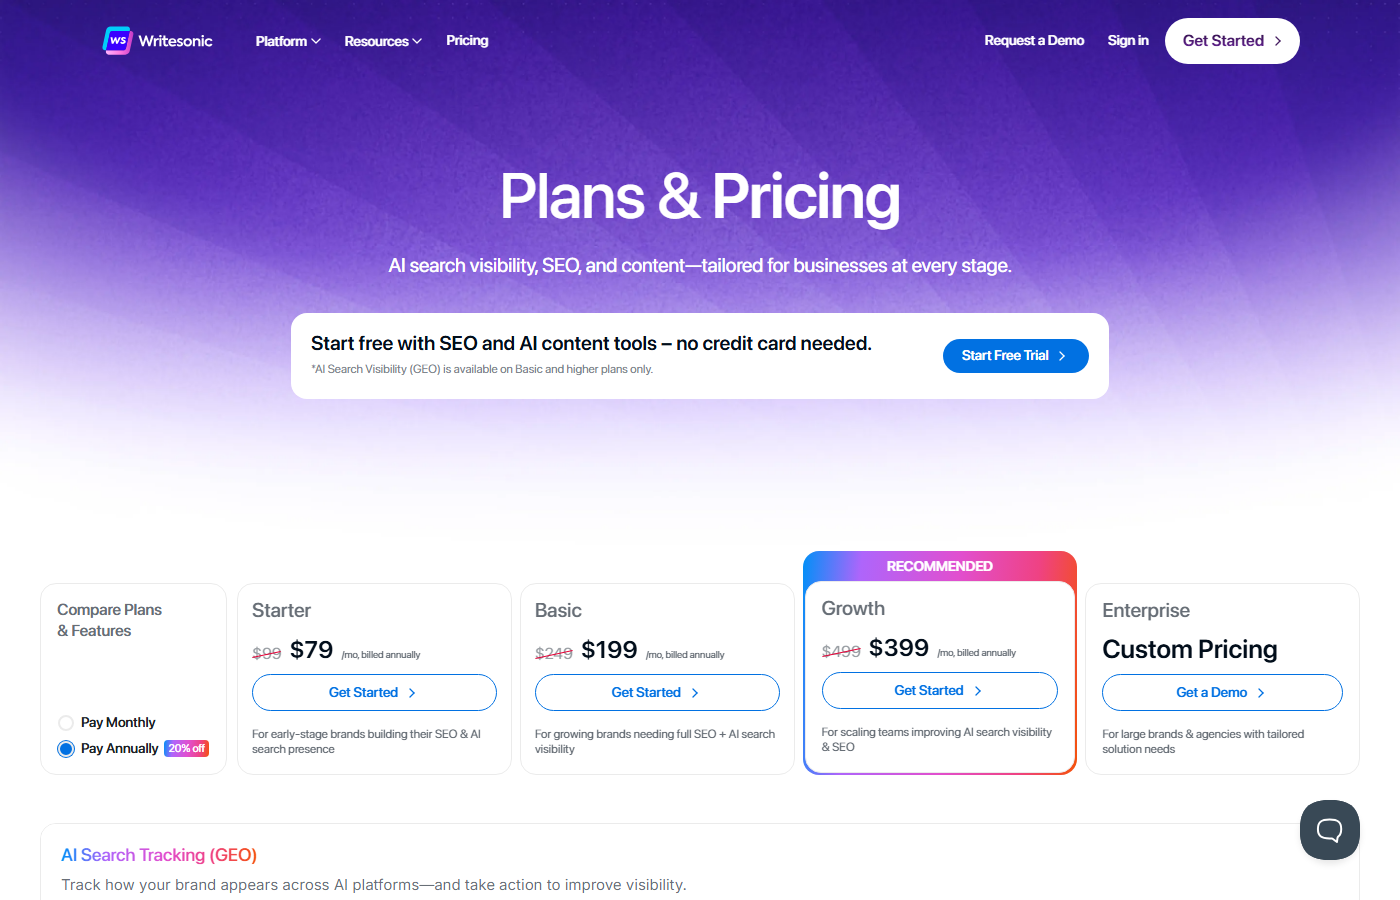Image resolution: width=1400 pixels, height=900 pixels.
Task: Open the Resources dropdown menu
Action: point(383,40)
